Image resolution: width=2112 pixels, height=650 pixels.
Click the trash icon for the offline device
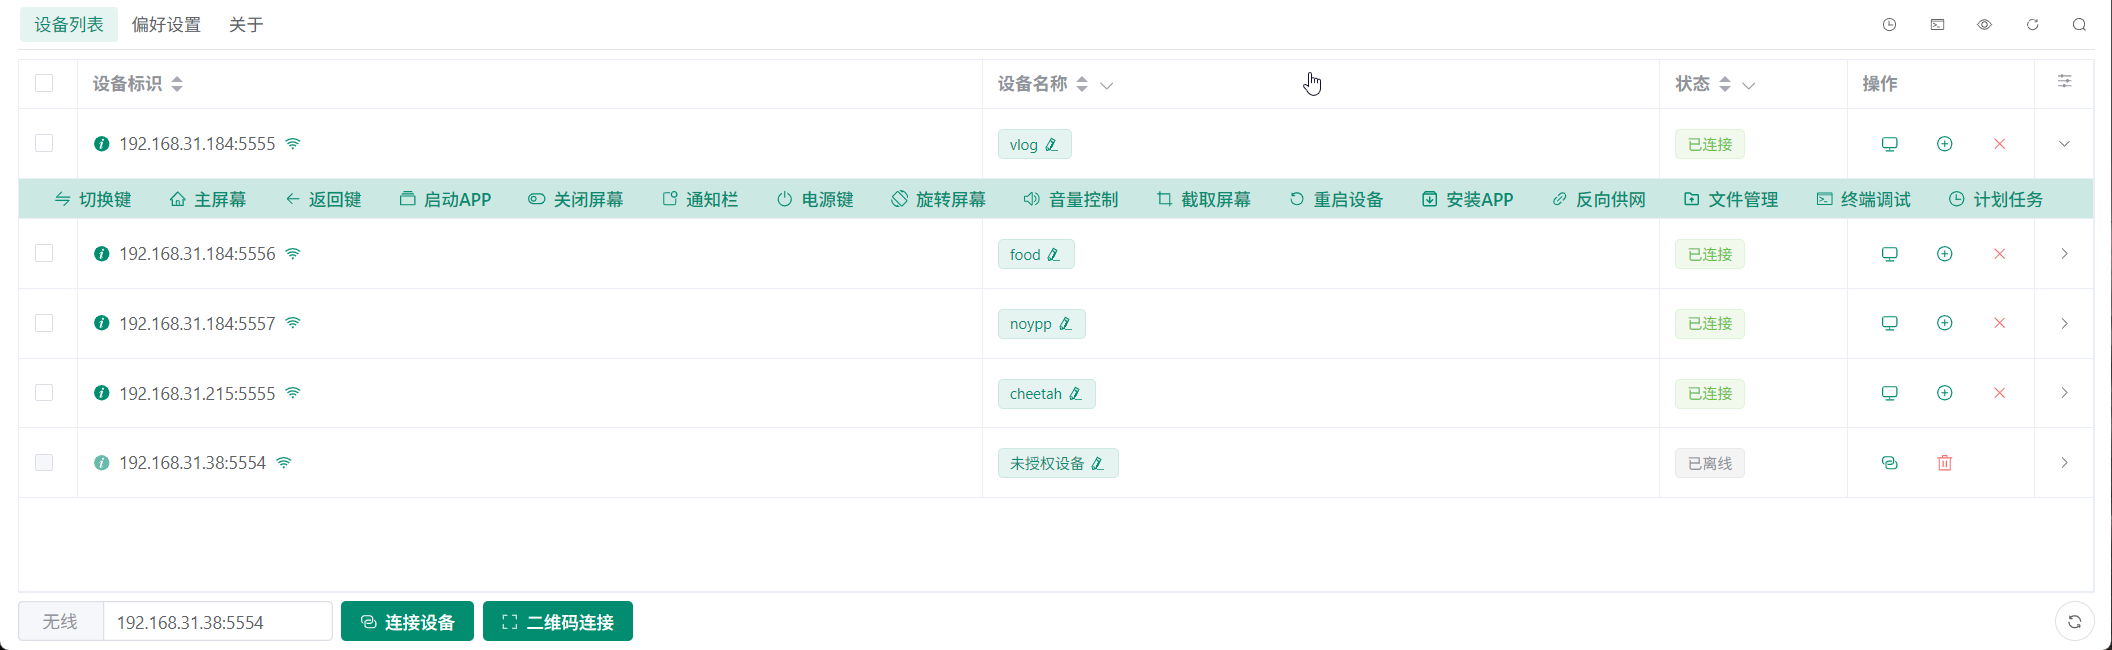(1944, 463)
